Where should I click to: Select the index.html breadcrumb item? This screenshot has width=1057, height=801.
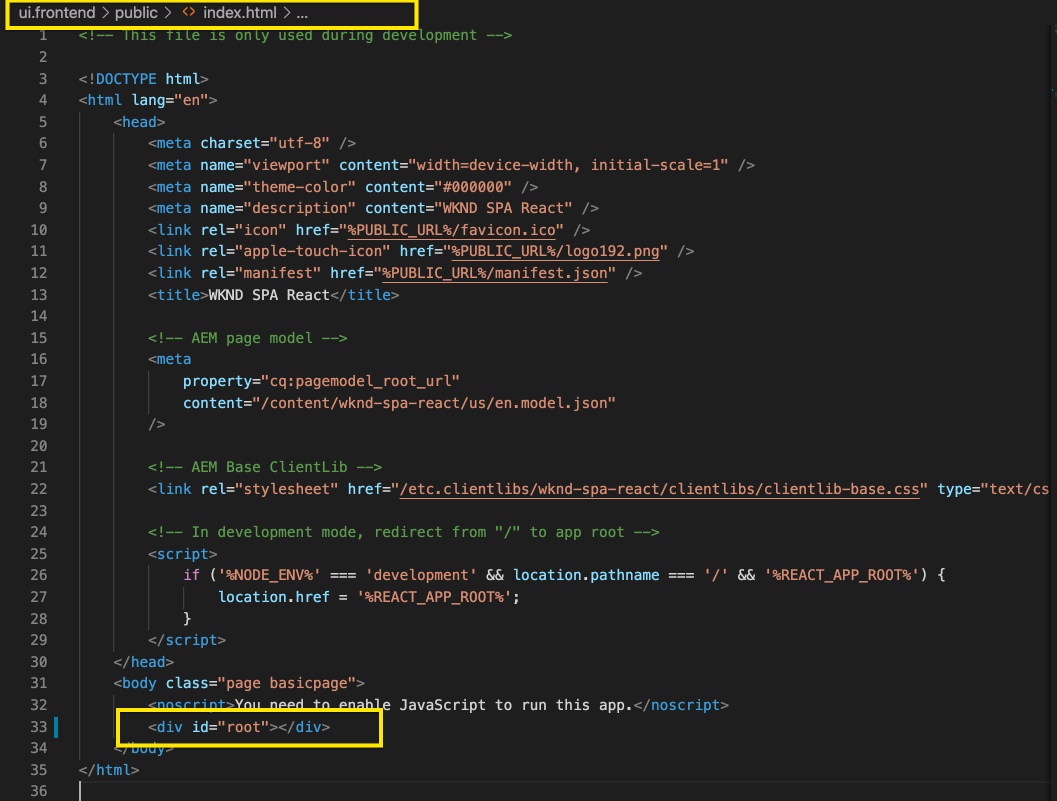click(240, 13)
